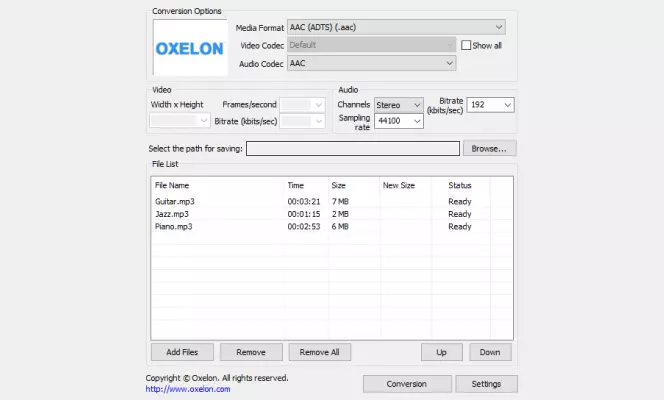The width and height of the screenshot is (664, 400).
Task: Click the Oxelon logo image
Action: tap(190, 47)
